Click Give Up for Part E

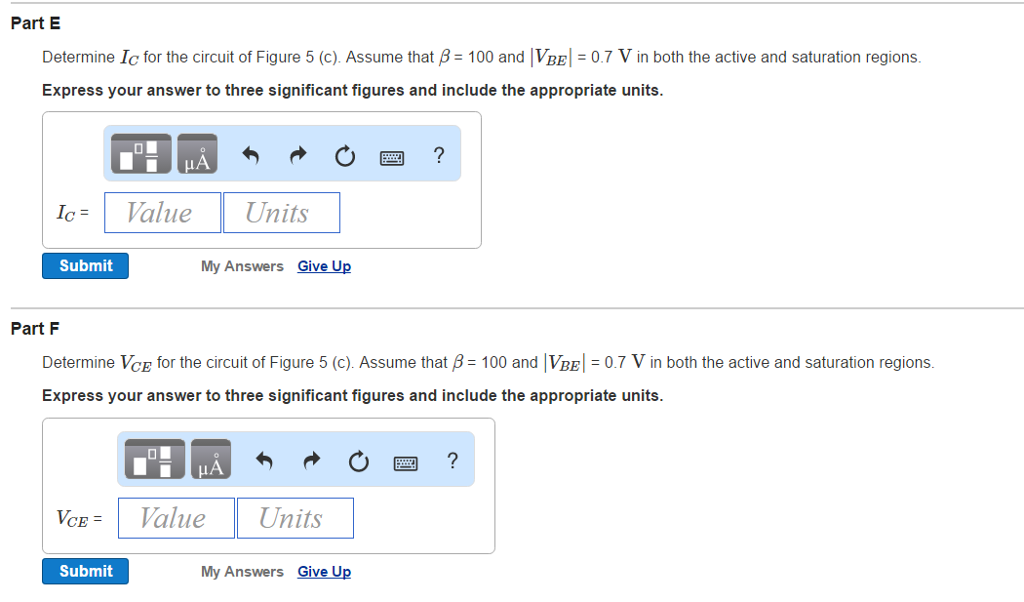[324, 265]
